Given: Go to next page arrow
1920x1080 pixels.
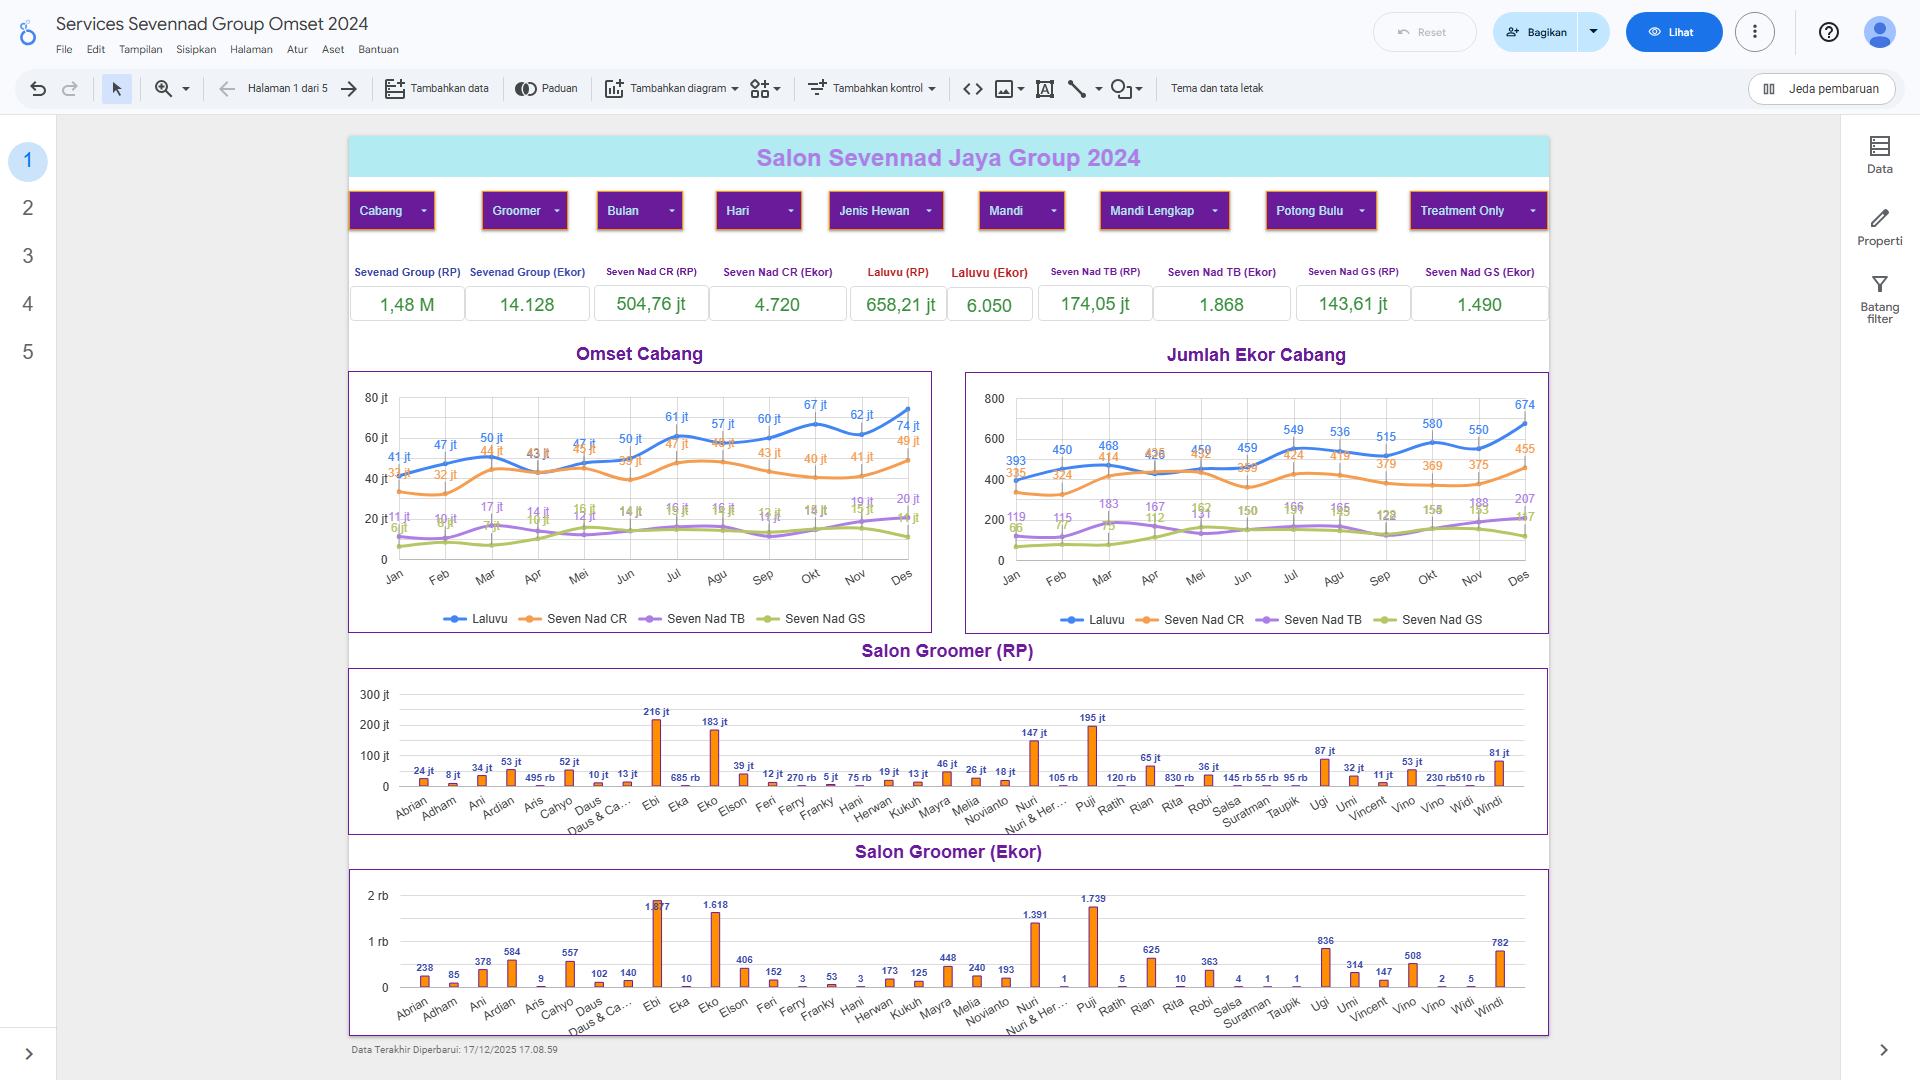Looking at the screenshot, I should point(349,89).
